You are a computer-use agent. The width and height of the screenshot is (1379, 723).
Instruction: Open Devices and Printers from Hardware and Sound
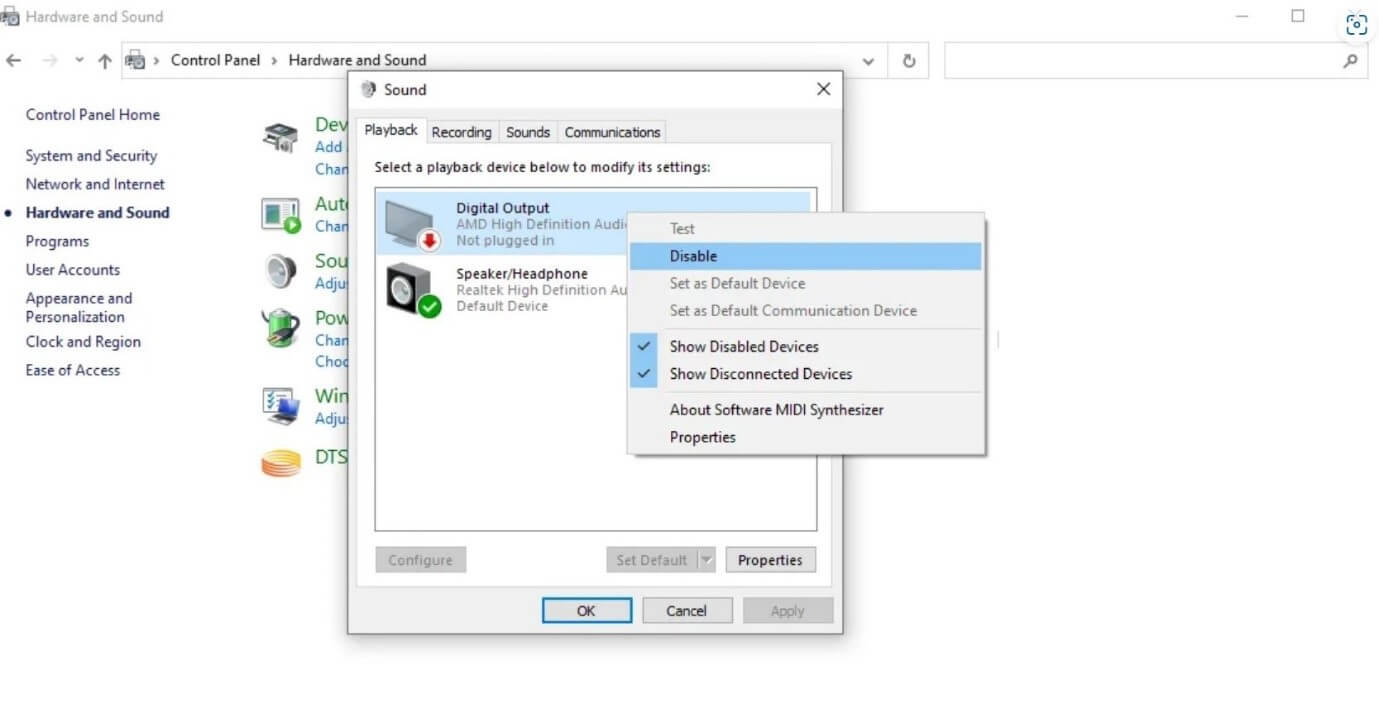coord(280,137)
